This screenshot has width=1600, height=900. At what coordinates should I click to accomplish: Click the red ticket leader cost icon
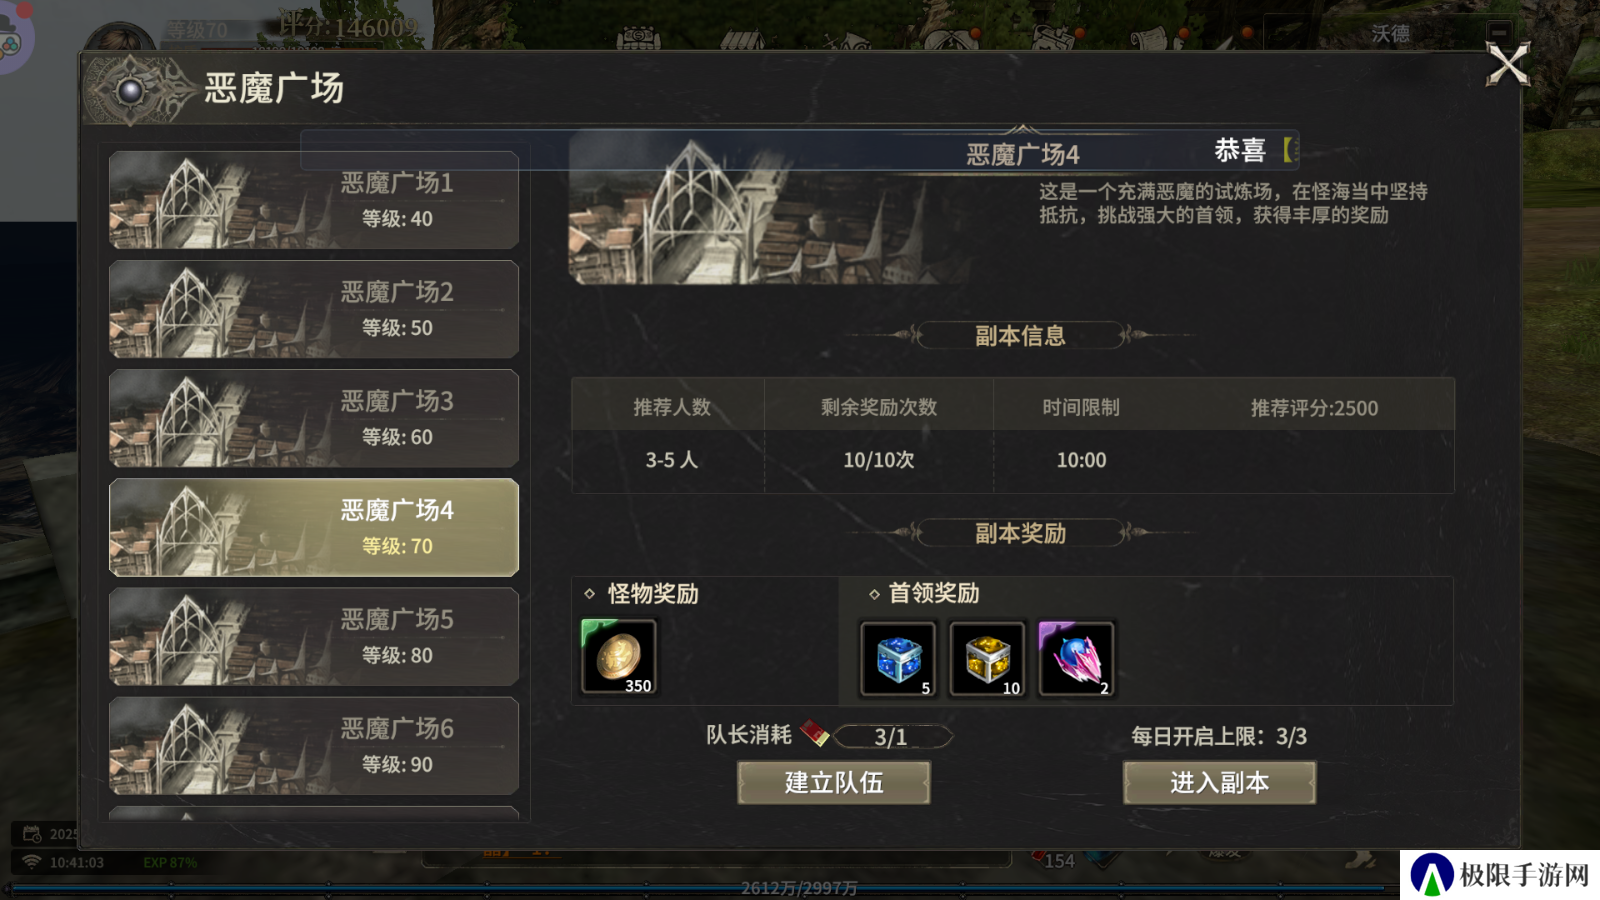pos(814,734)
